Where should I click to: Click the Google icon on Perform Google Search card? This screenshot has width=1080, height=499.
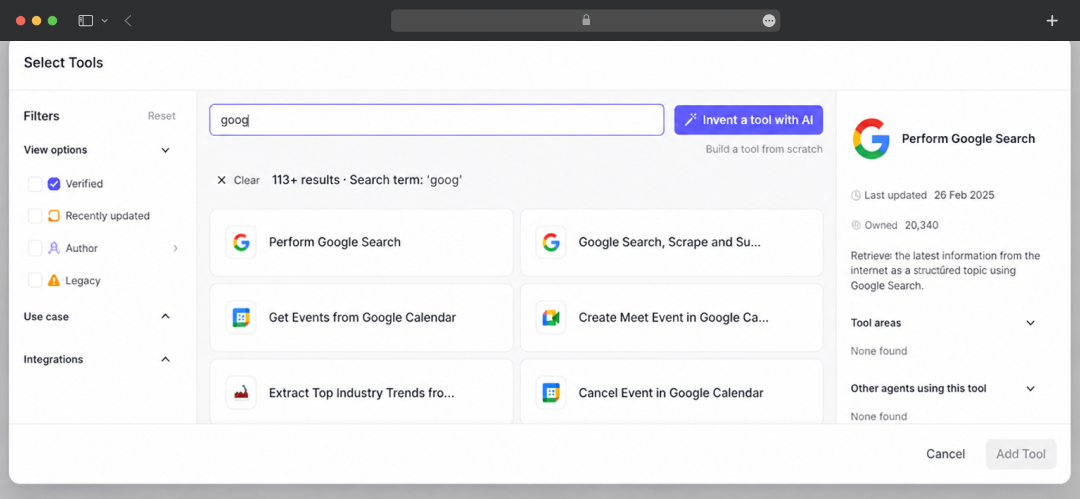point(240,242)
